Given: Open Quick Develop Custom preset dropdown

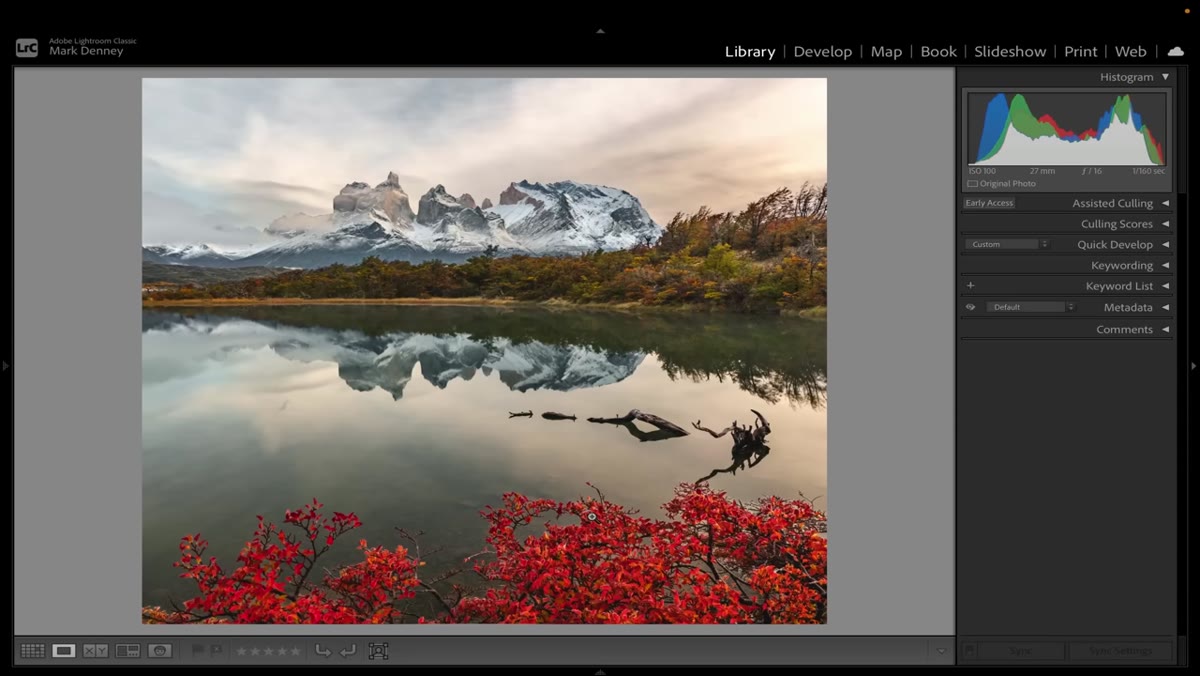Looking at the screenshot, I should tap(1007, 245).
